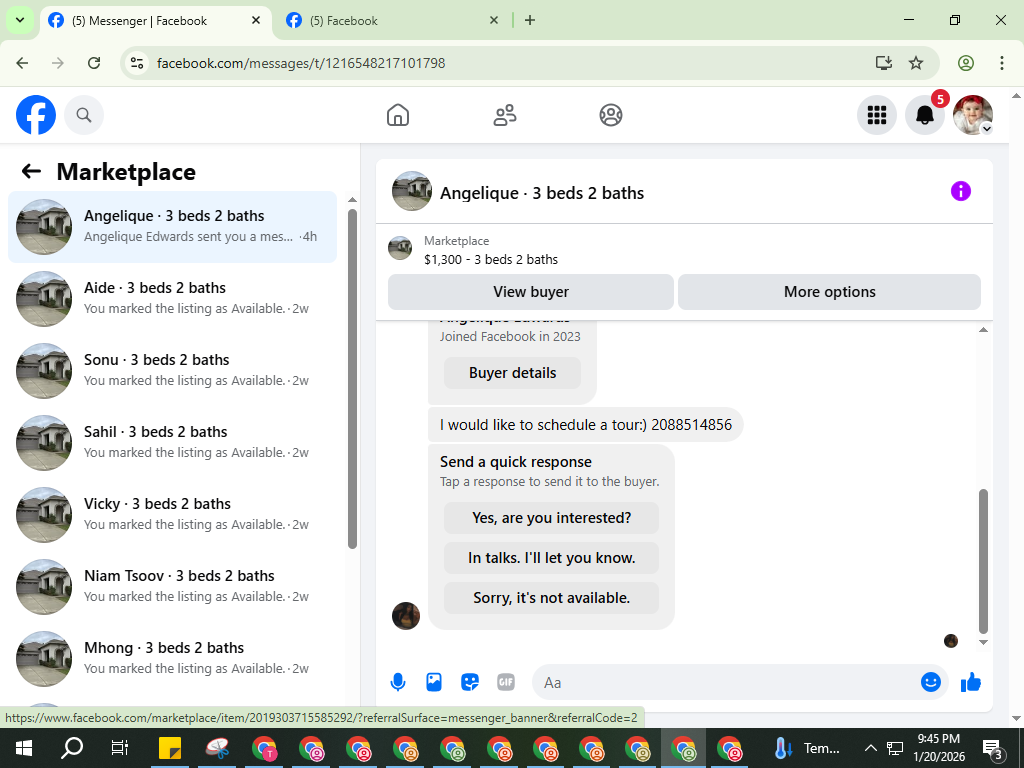1024x768 pixels.
Task: Send 'Sorry, it's not available.' response
Action: 551,598
